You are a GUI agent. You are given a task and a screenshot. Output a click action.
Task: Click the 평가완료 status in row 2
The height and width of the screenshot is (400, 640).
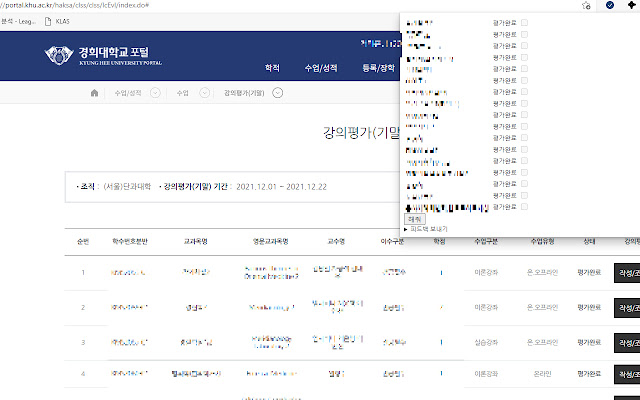[589, 307]
